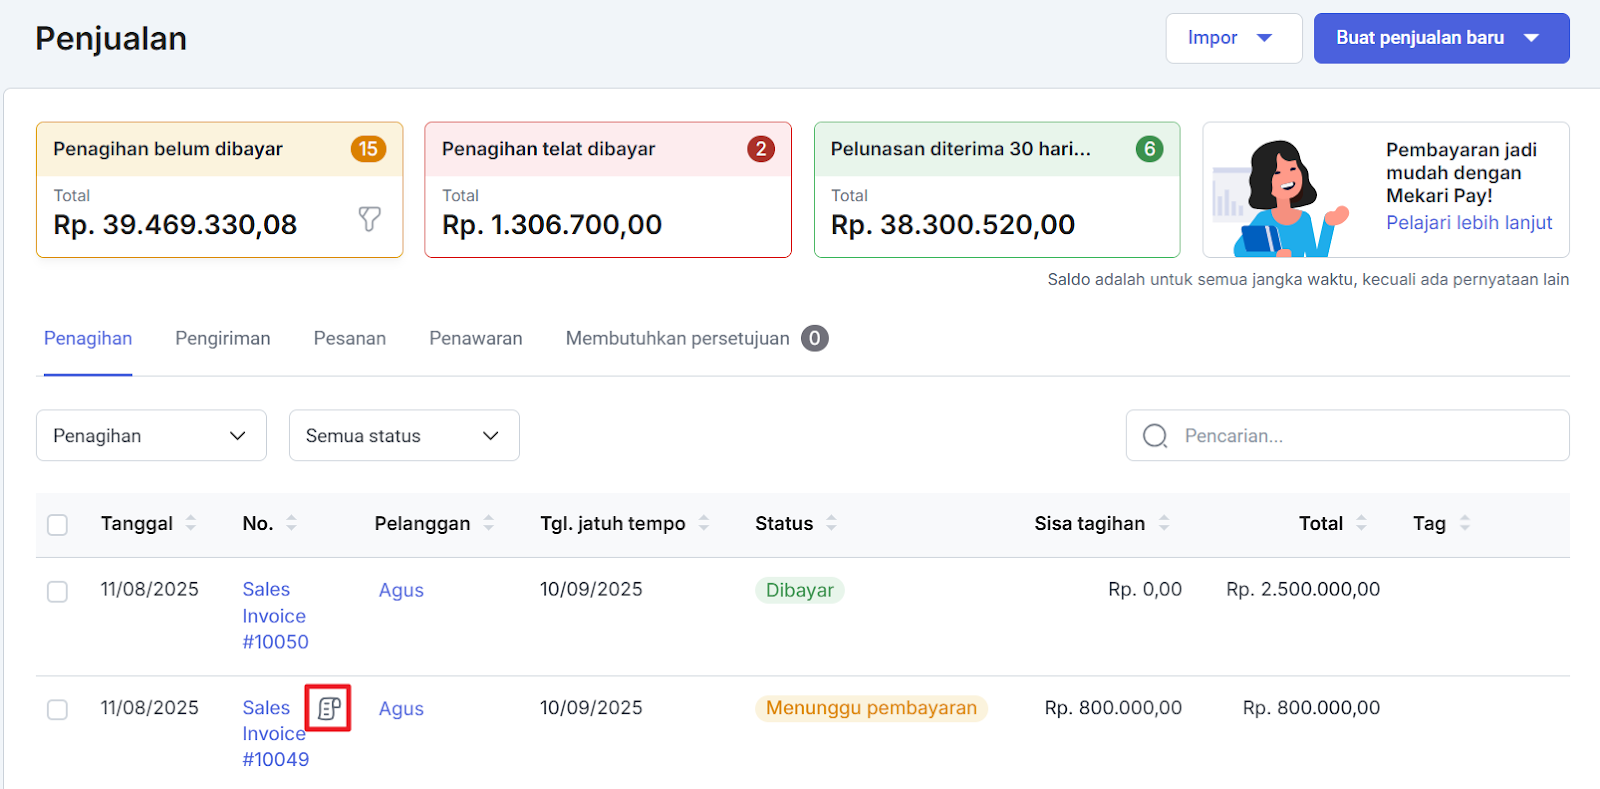Open the Penagihan telat dibayar card
The height and width of the screenshot is (789, 1600).
[607, 190]
